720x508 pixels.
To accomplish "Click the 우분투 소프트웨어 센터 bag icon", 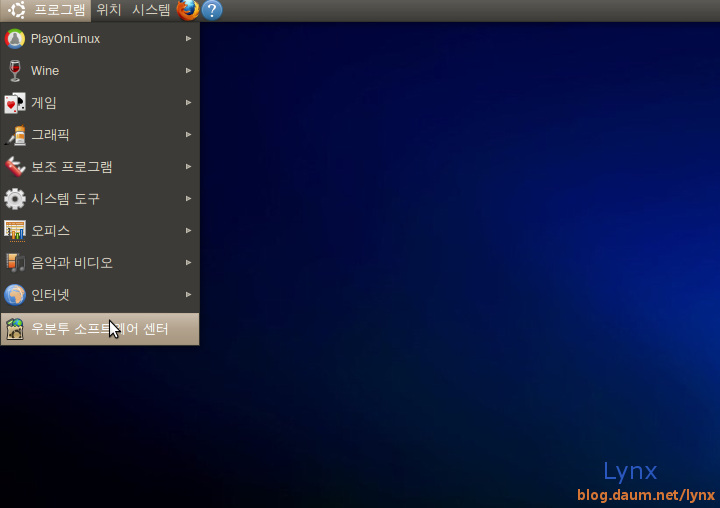I will [15, 329].
